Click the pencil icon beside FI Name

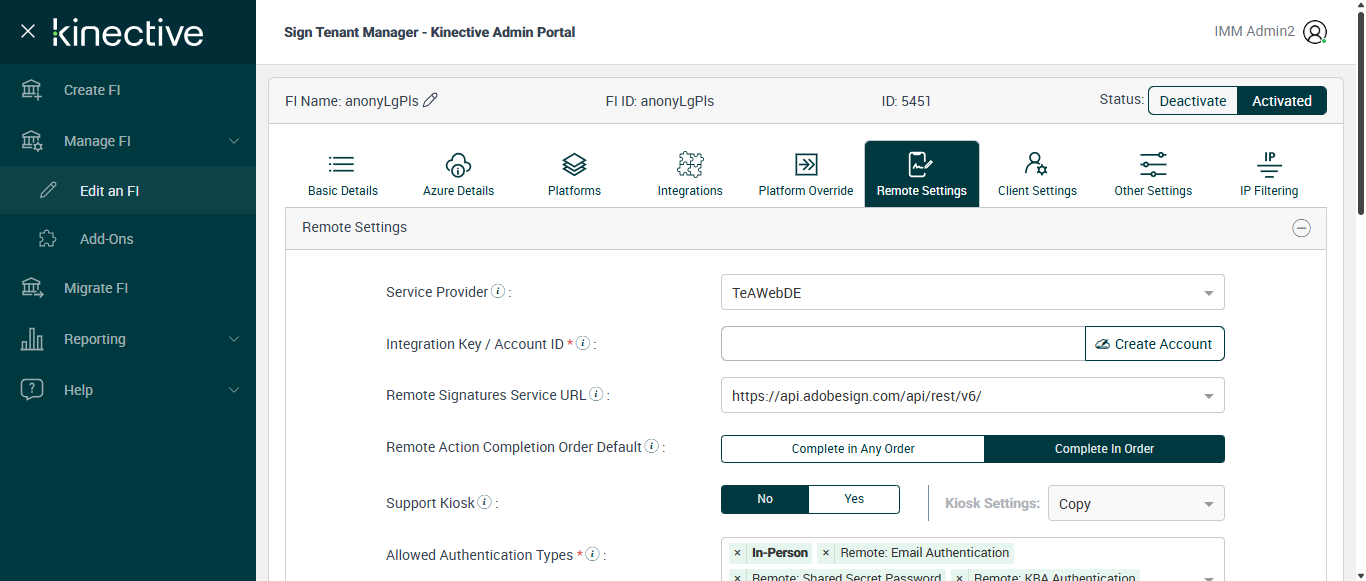431,100
